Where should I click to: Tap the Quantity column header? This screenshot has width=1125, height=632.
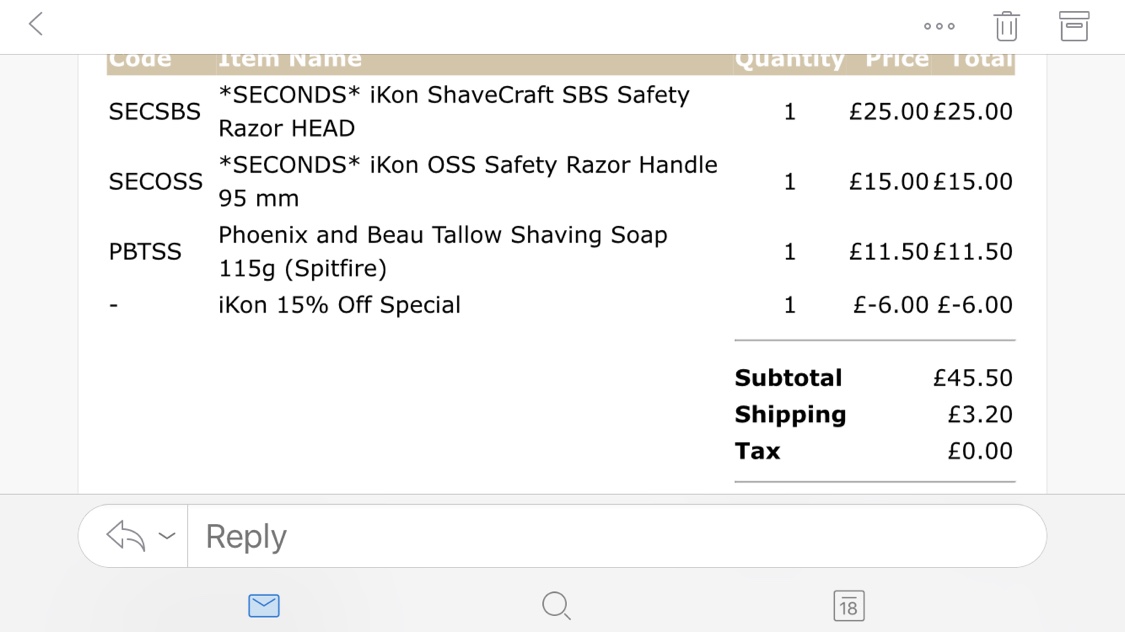pos(789,60)
